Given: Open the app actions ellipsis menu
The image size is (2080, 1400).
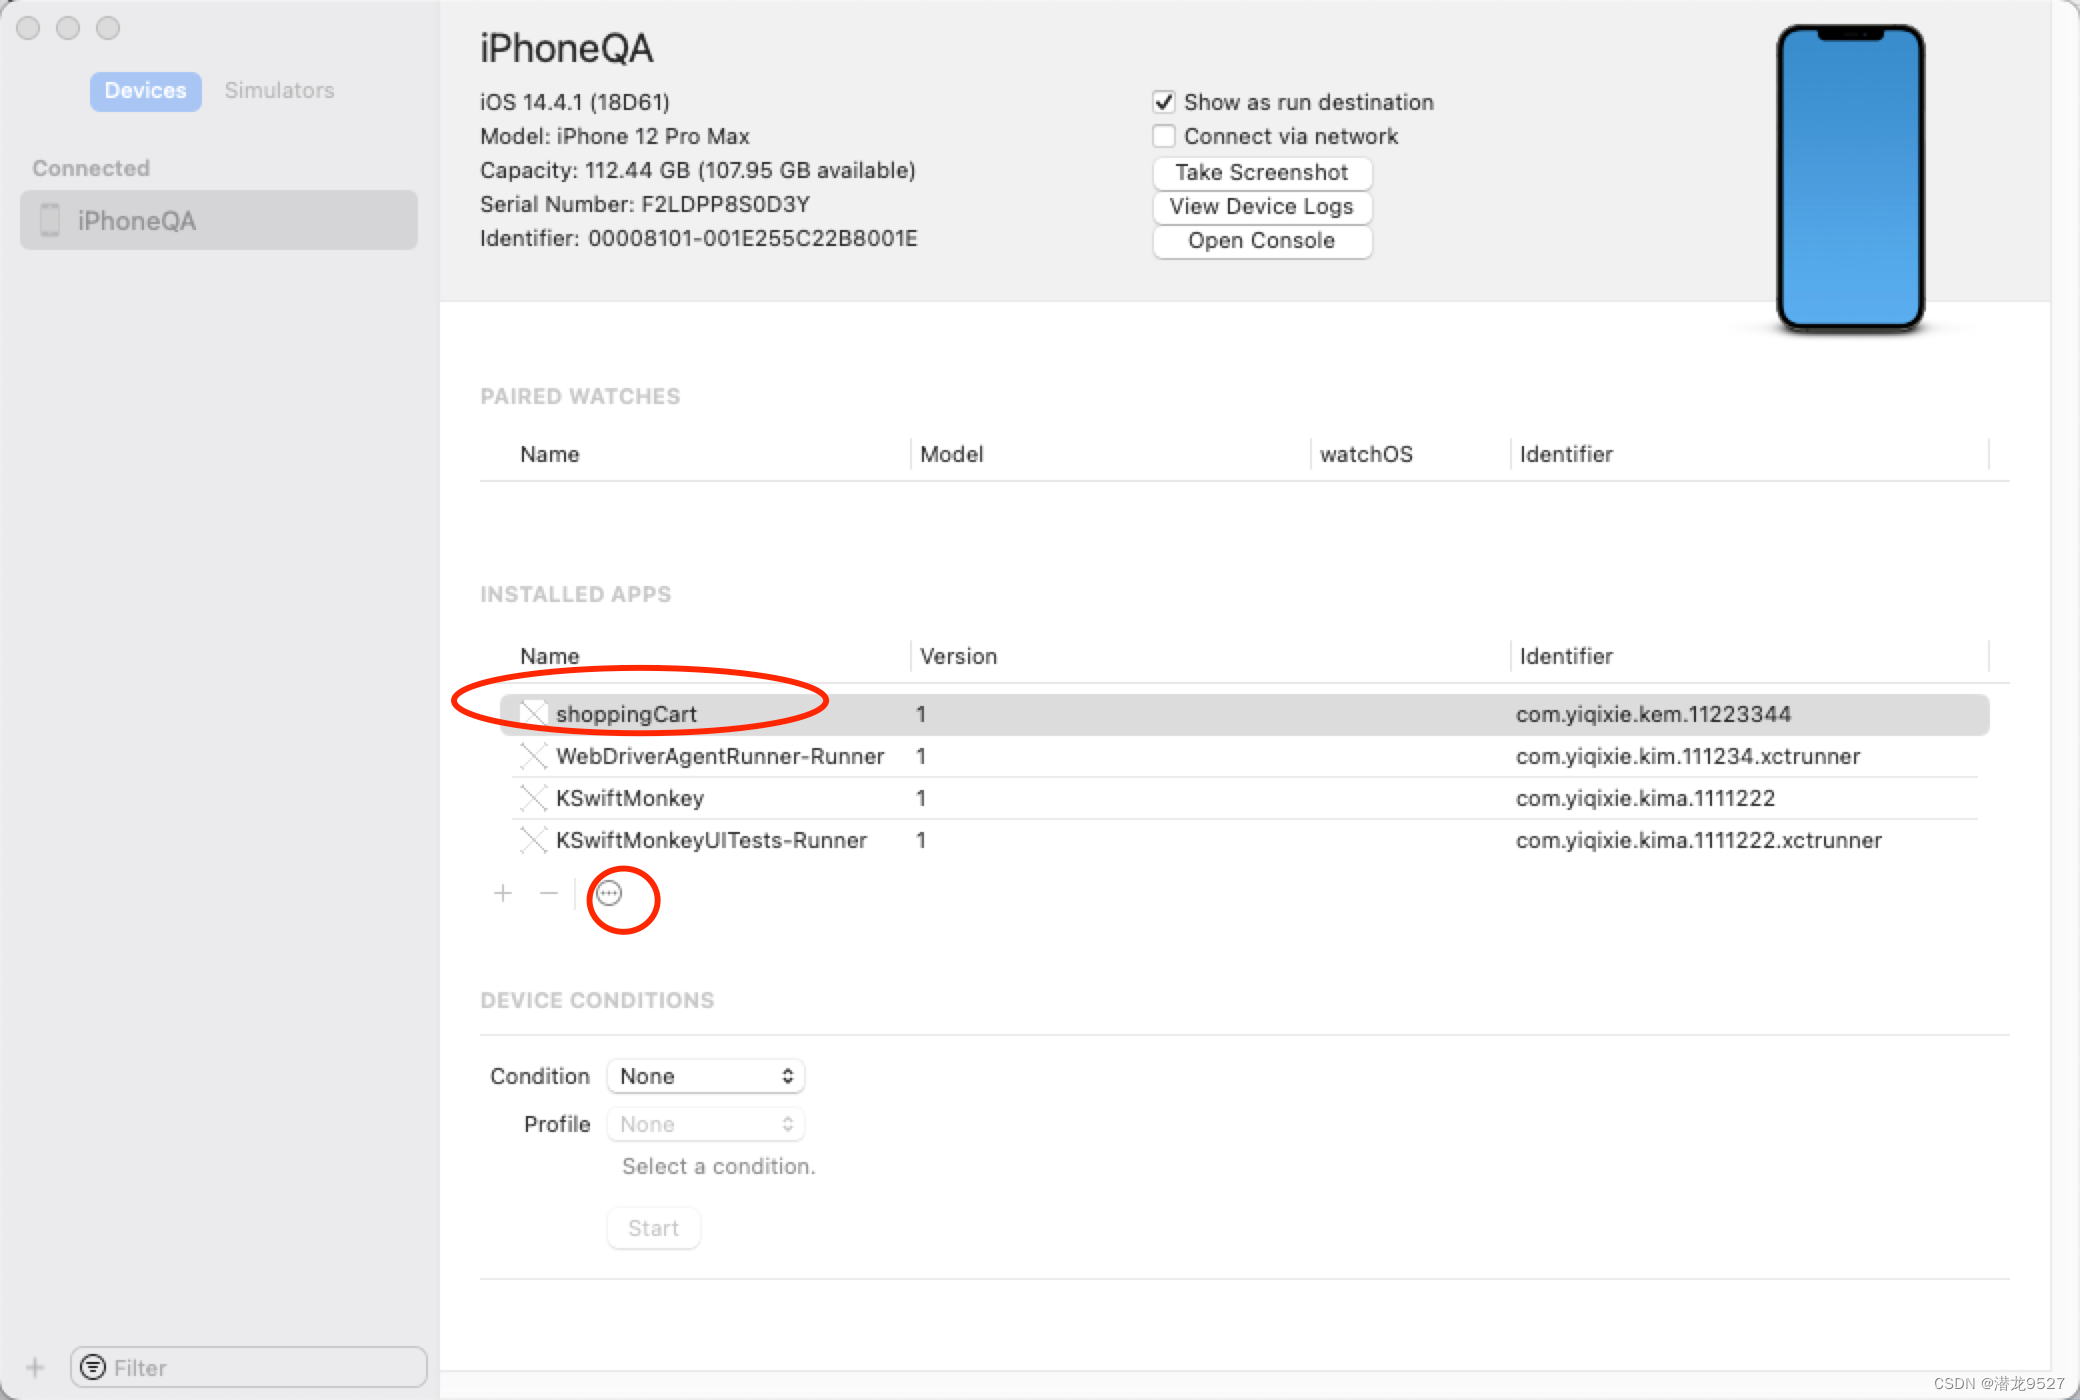Looking at the screenshot, I should pos(609,893).
